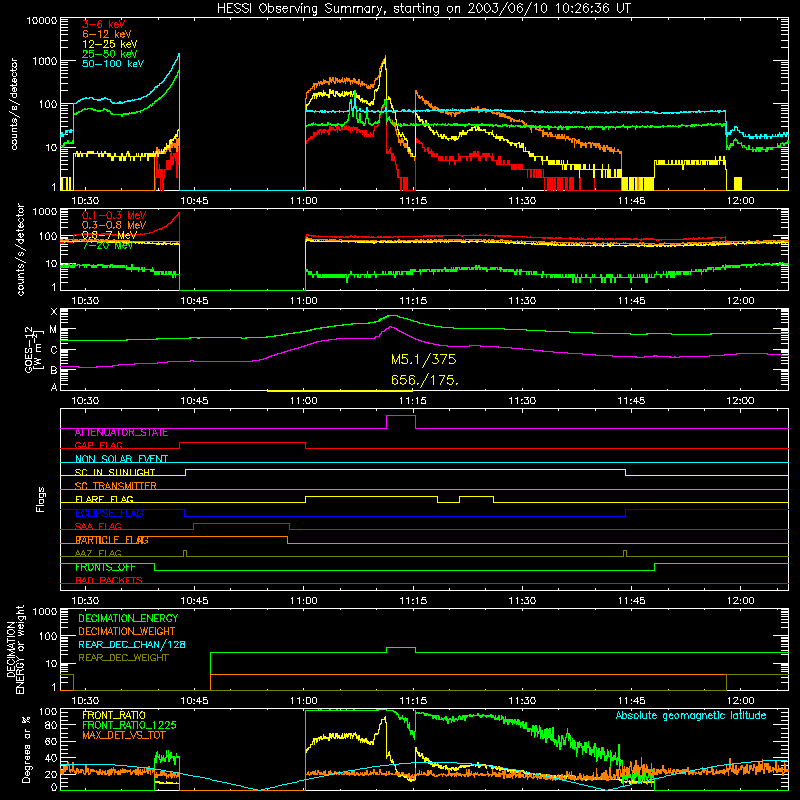Click the 'M' class label on GOES axis
The height and width of the screenshot is (800, 800).
click(x=53, y=330)
